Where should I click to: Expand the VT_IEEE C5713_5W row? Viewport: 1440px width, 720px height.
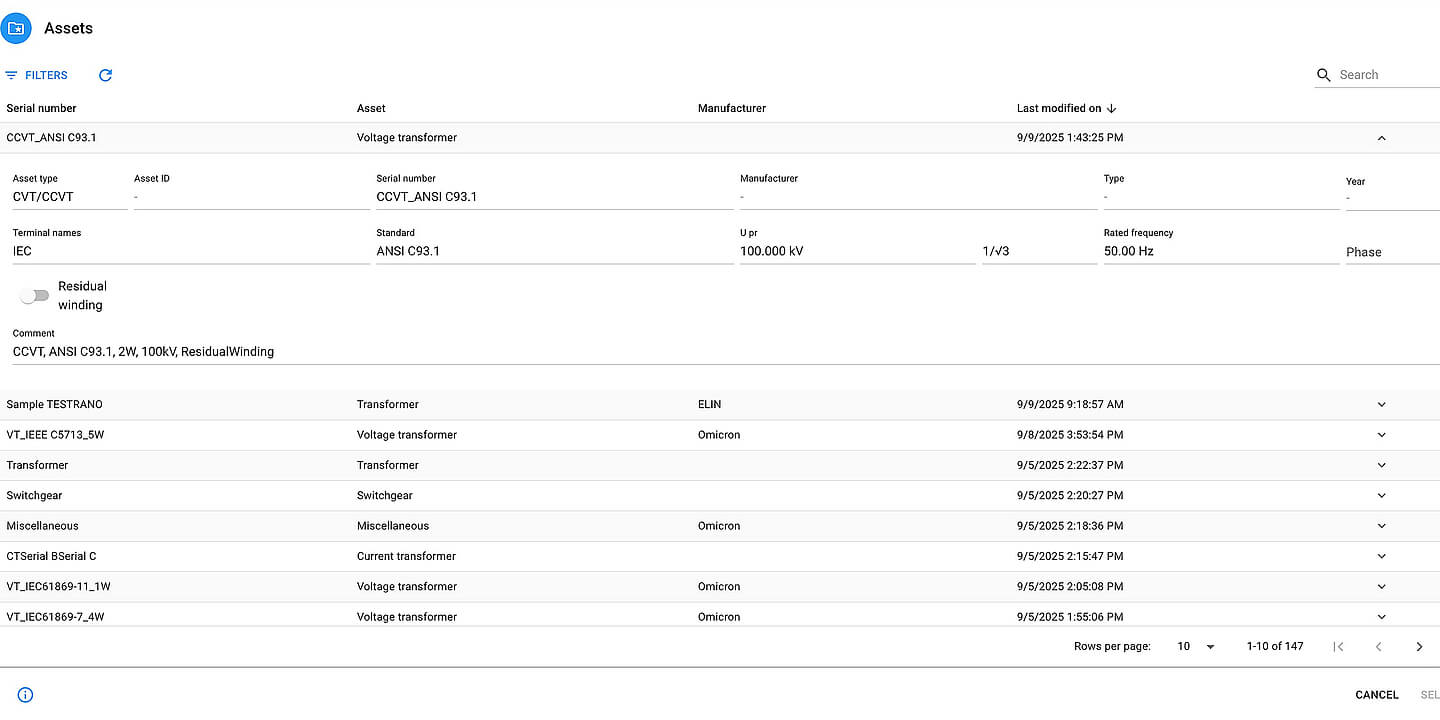[1381, 435]
